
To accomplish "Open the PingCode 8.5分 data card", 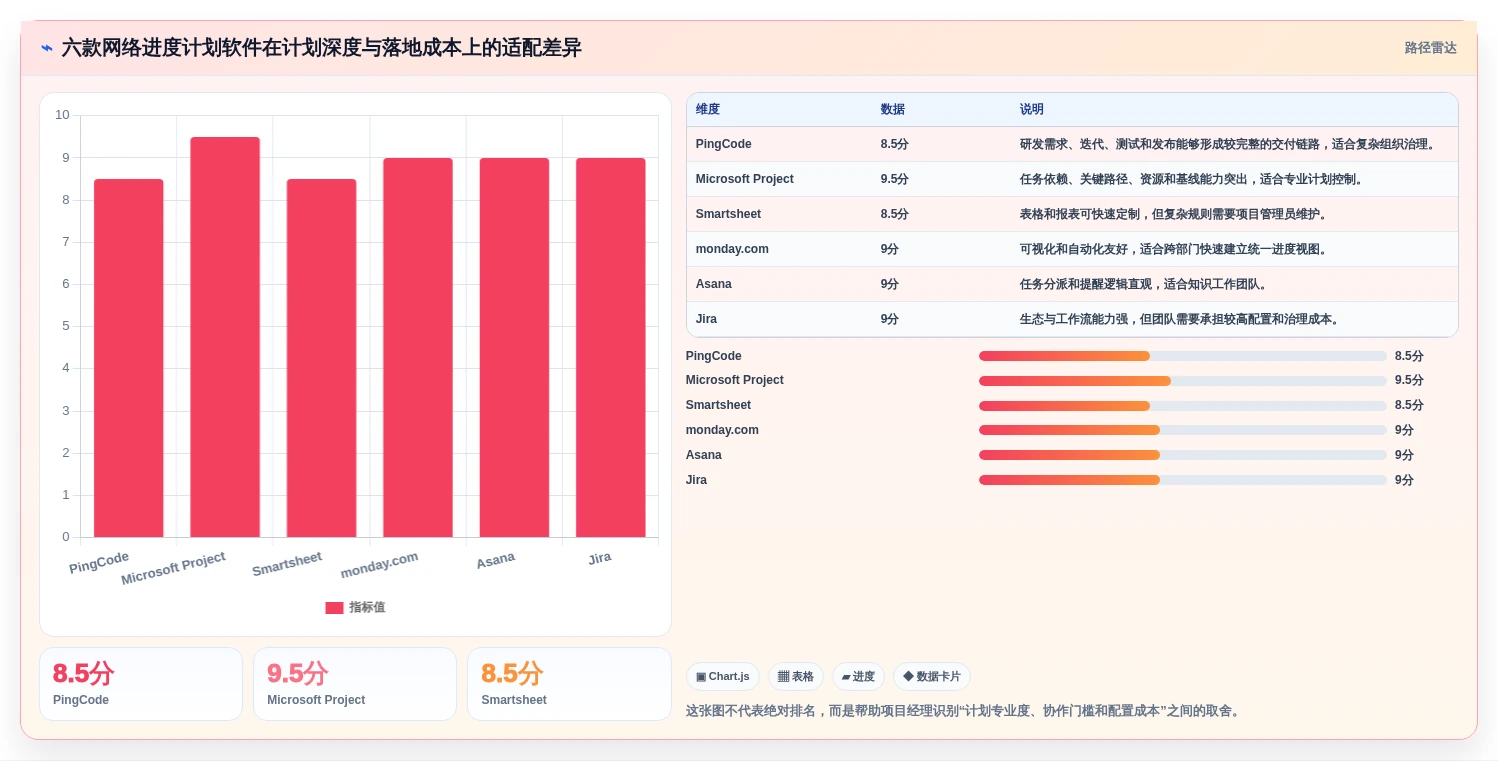I will point(141,684).
